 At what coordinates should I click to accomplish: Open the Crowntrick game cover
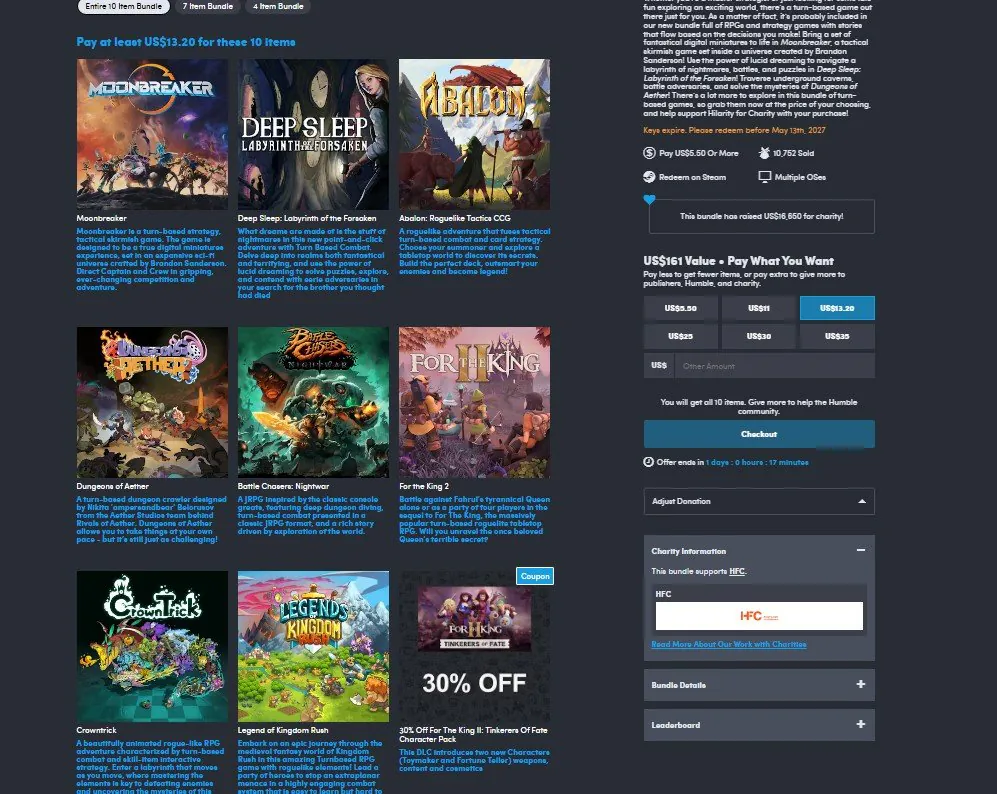(x=152, y=646)
